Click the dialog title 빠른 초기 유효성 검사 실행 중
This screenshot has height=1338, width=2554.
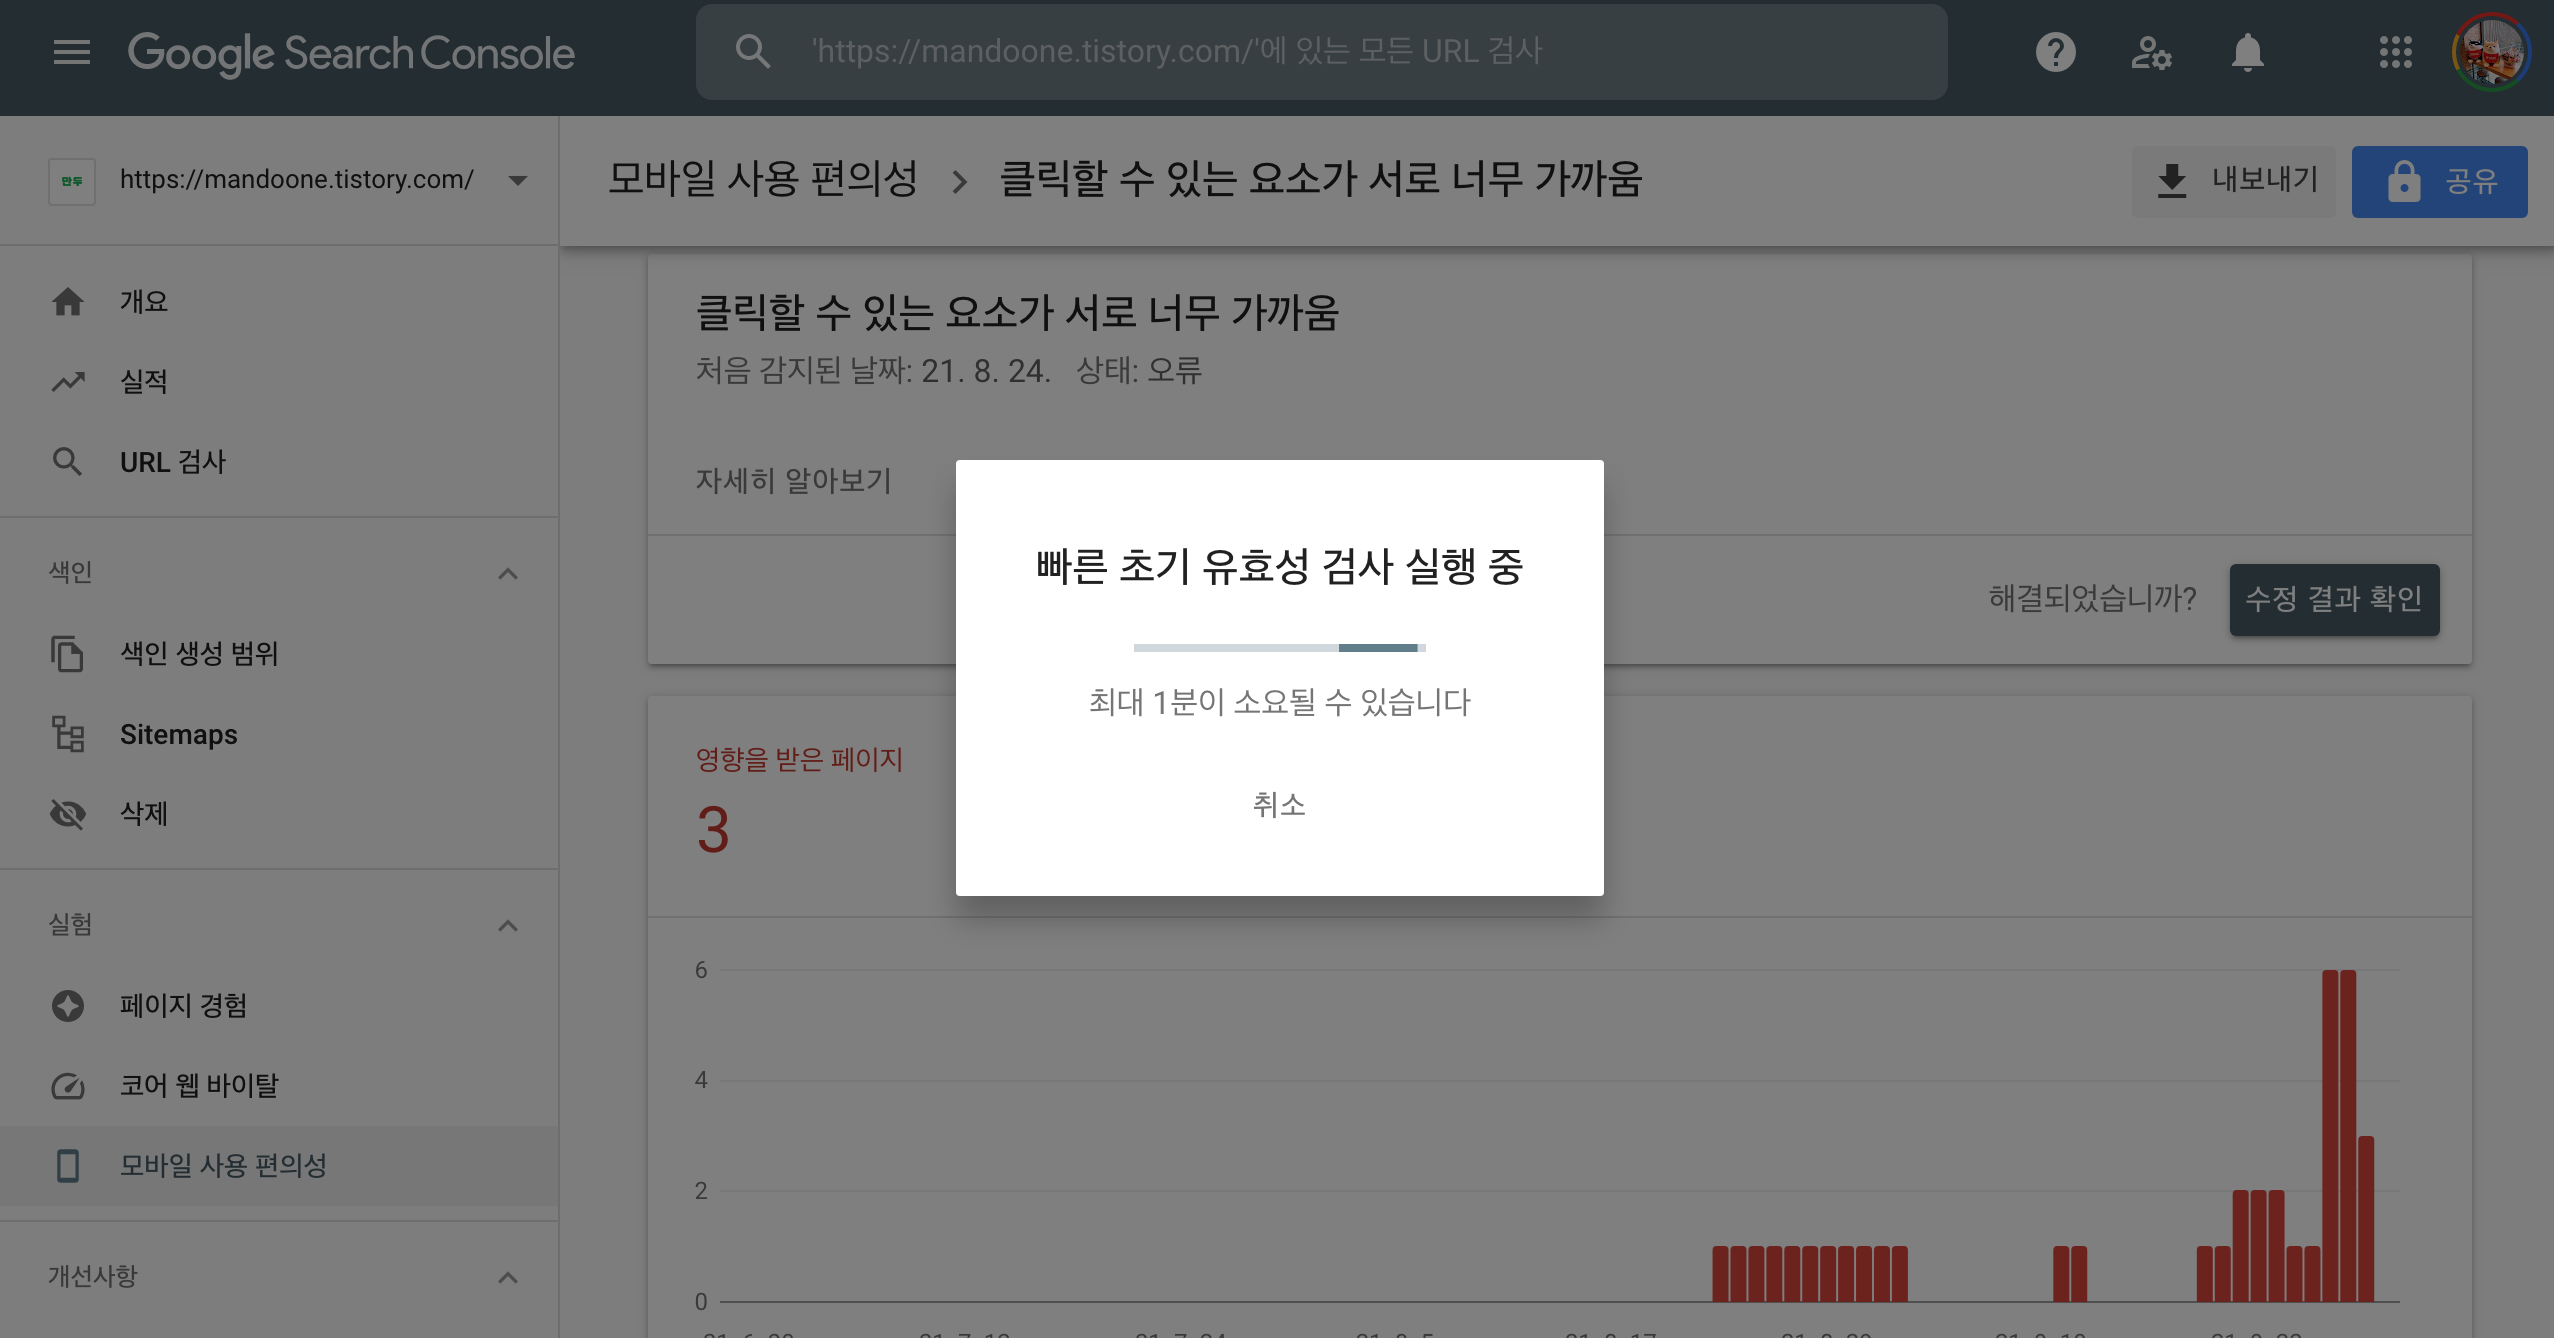click(1279, 567)
